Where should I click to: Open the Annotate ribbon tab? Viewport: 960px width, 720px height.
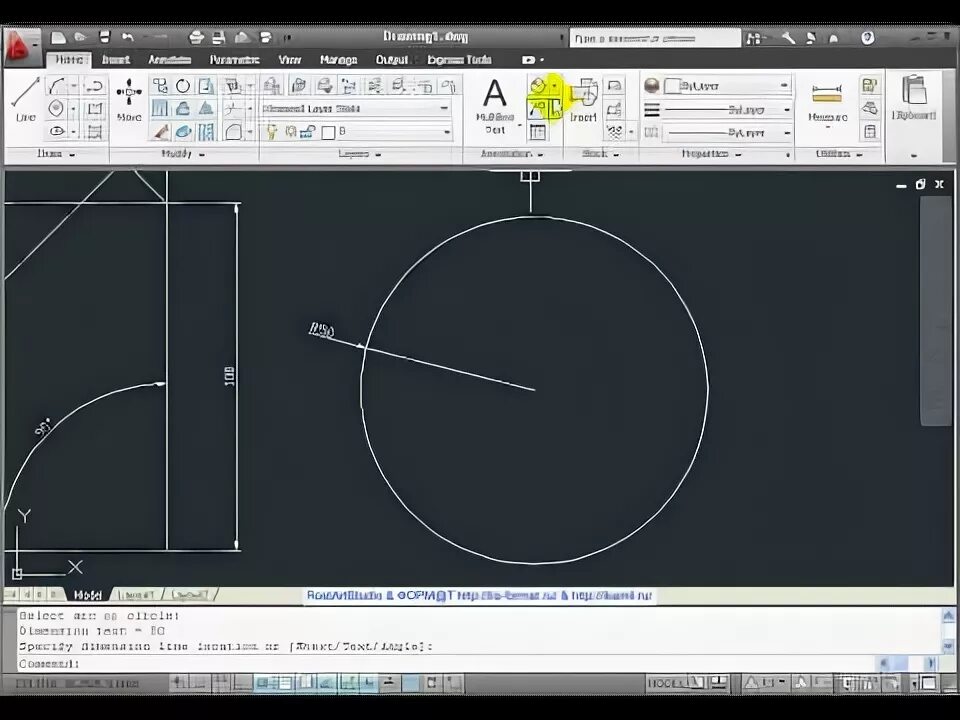point(170,59)
